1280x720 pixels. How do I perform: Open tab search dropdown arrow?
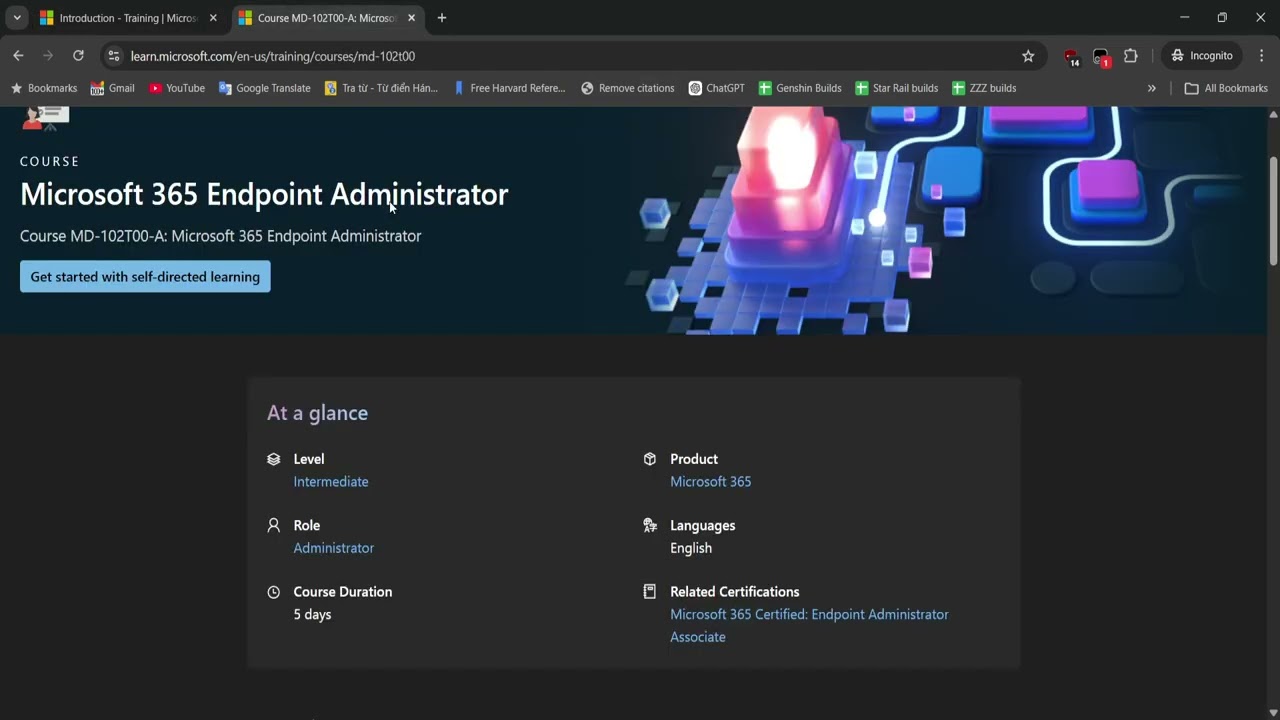17,18
